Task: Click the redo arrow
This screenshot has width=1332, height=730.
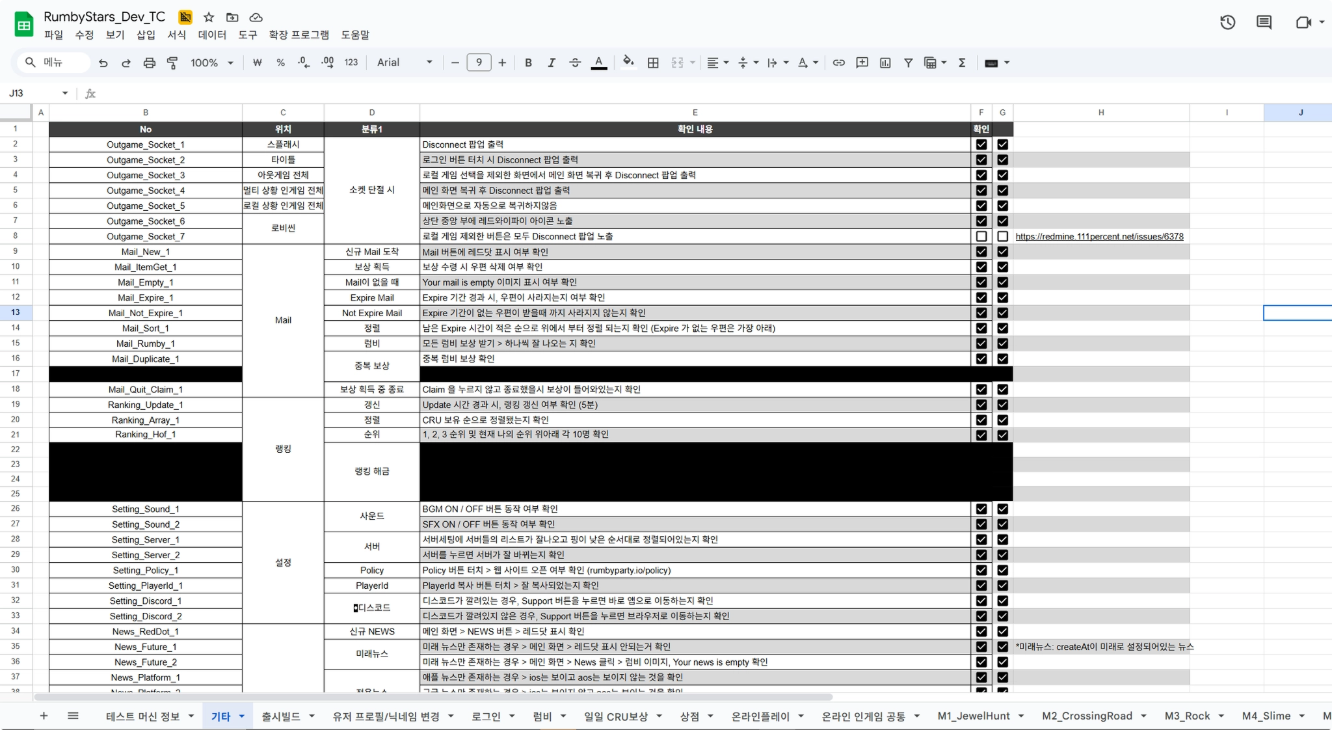Action: point(126,63)
